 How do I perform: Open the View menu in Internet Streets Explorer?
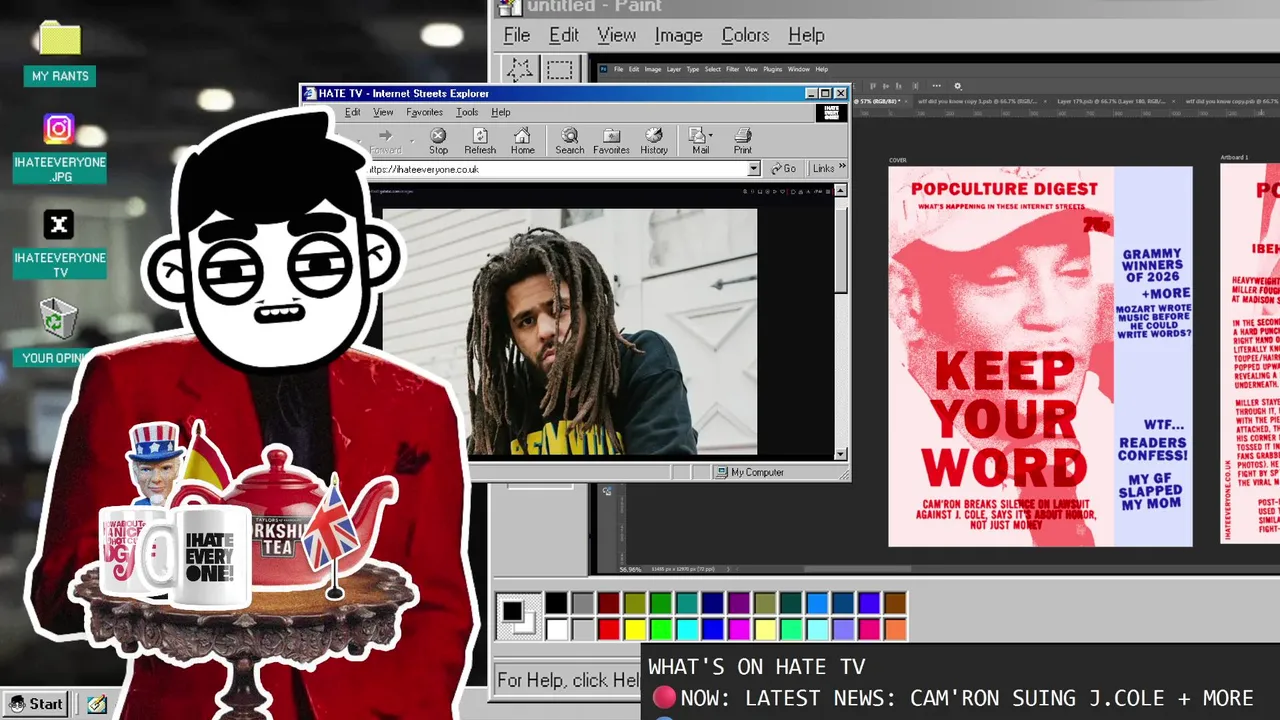tap(383, 113)
